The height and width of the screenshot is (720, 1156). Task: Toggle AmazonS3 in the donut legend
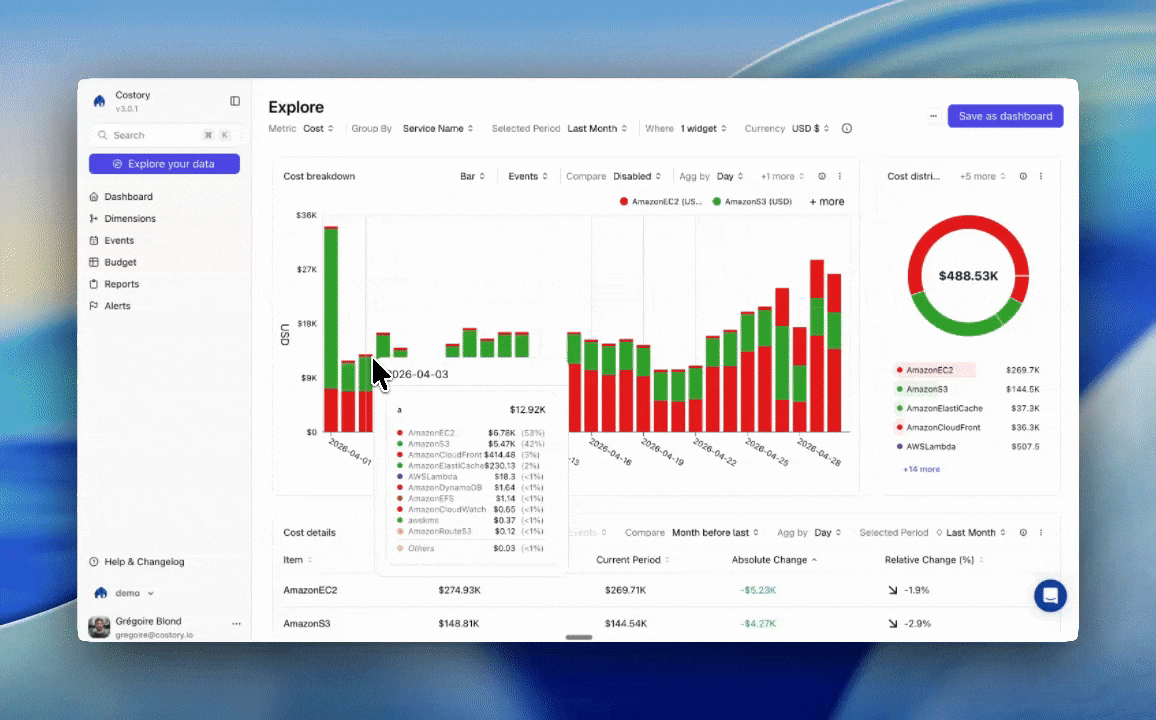click(x=922, y=389)
